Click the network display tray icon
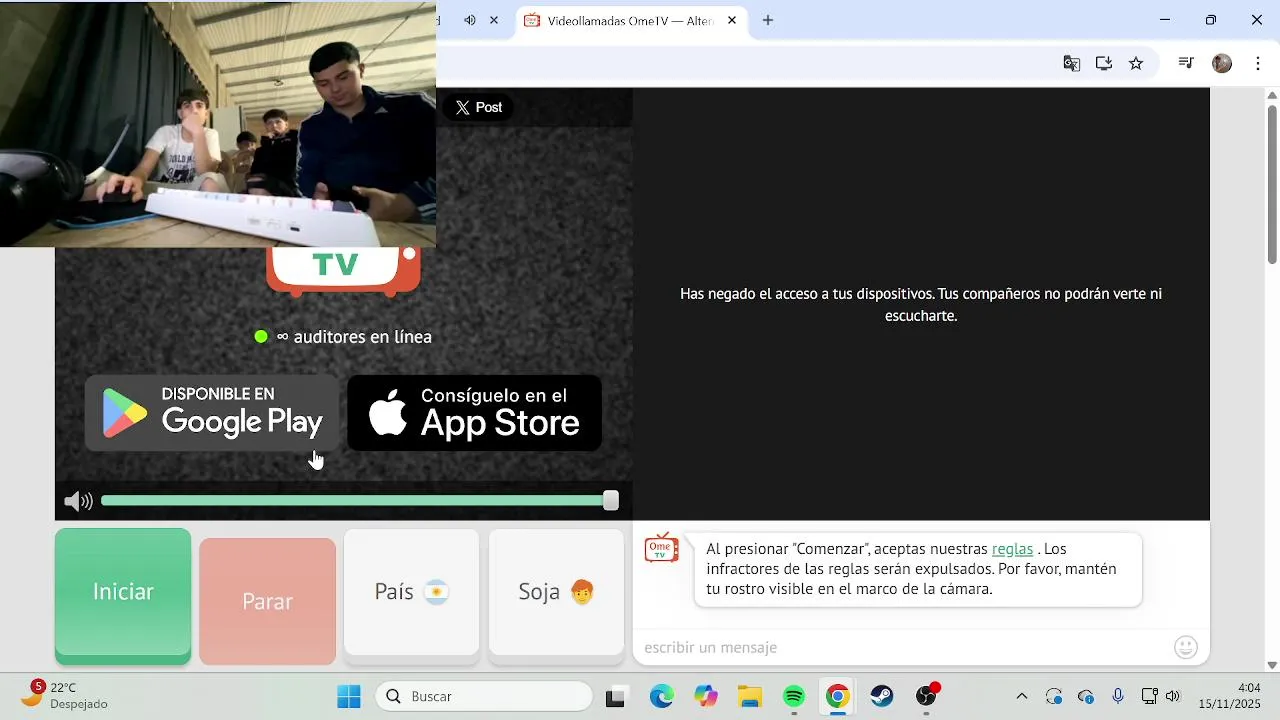Screen dimensions: 1280x720 click(x=1149, y=696)
